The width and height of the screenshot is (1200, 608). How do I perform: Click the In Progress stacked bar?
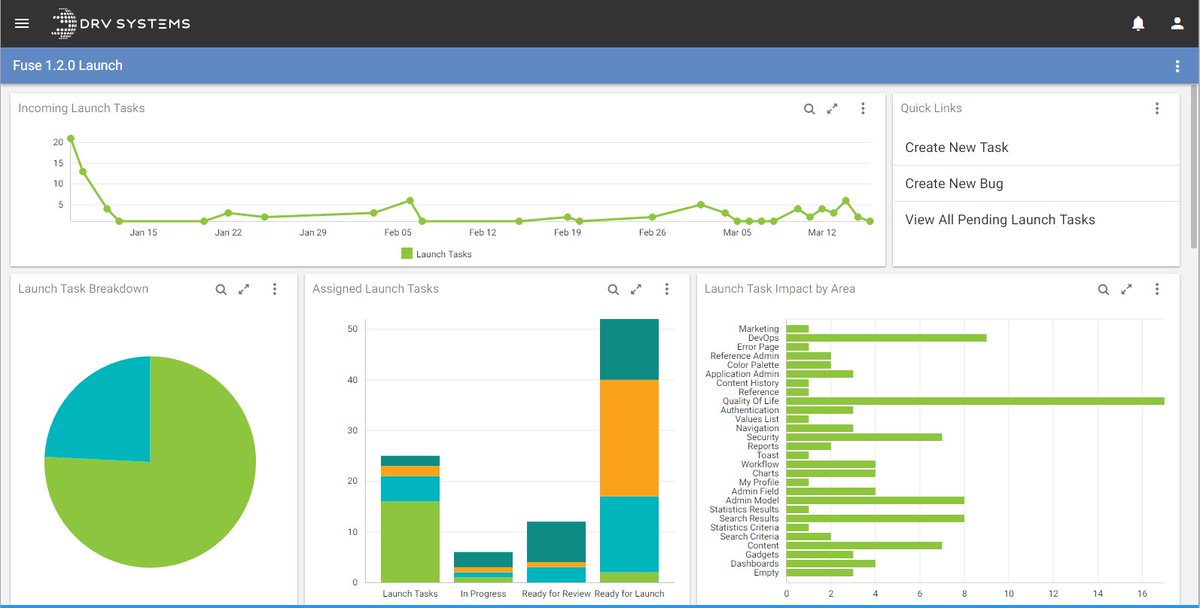[483, 567]
